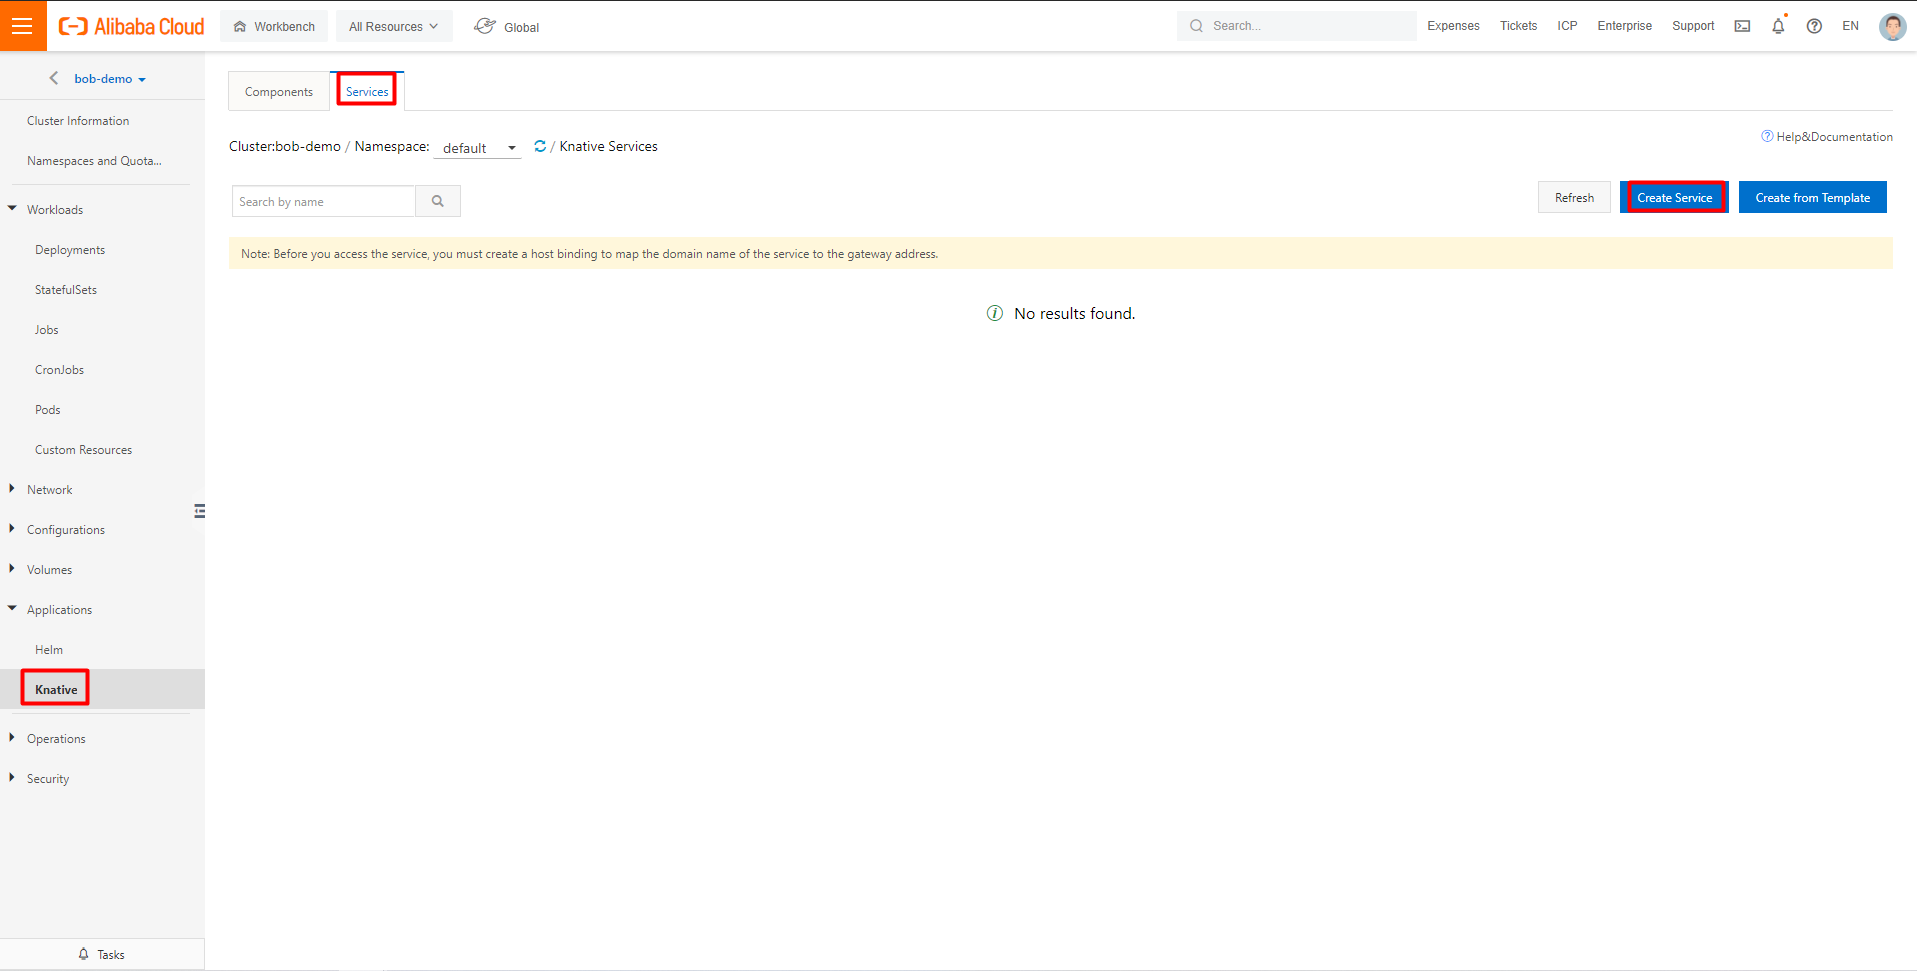This screenshot has width=1917, height=971.
Task: Open Tickets in the top menu
Action: 1518,26
